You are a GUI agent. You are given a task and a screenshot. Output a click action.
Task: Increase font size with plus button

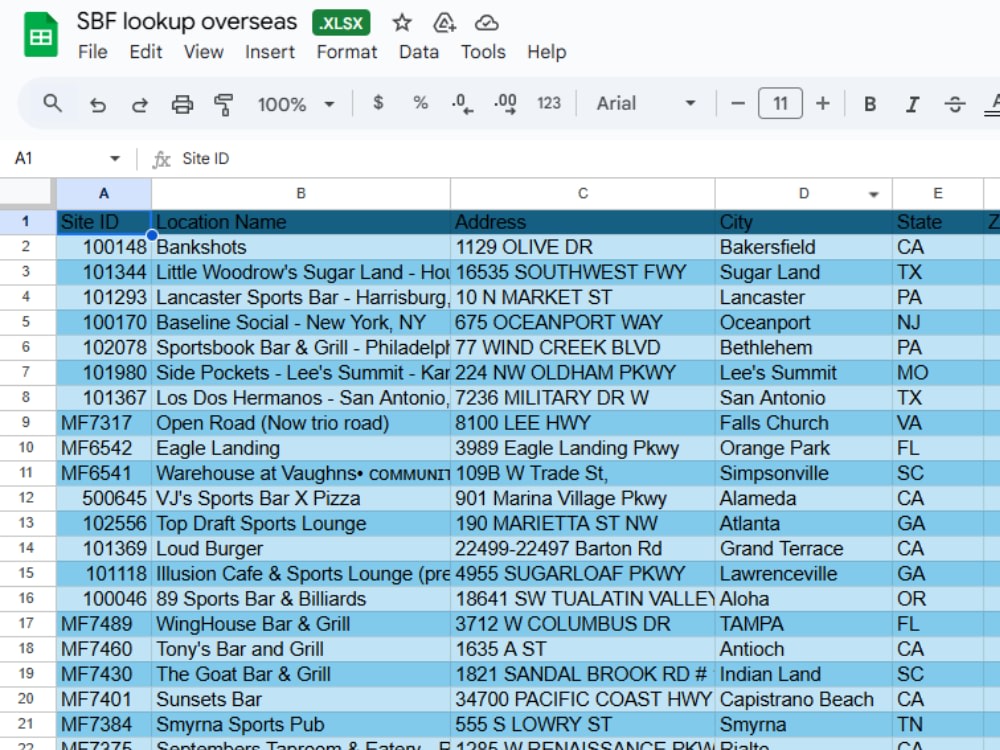pos(823,103)
